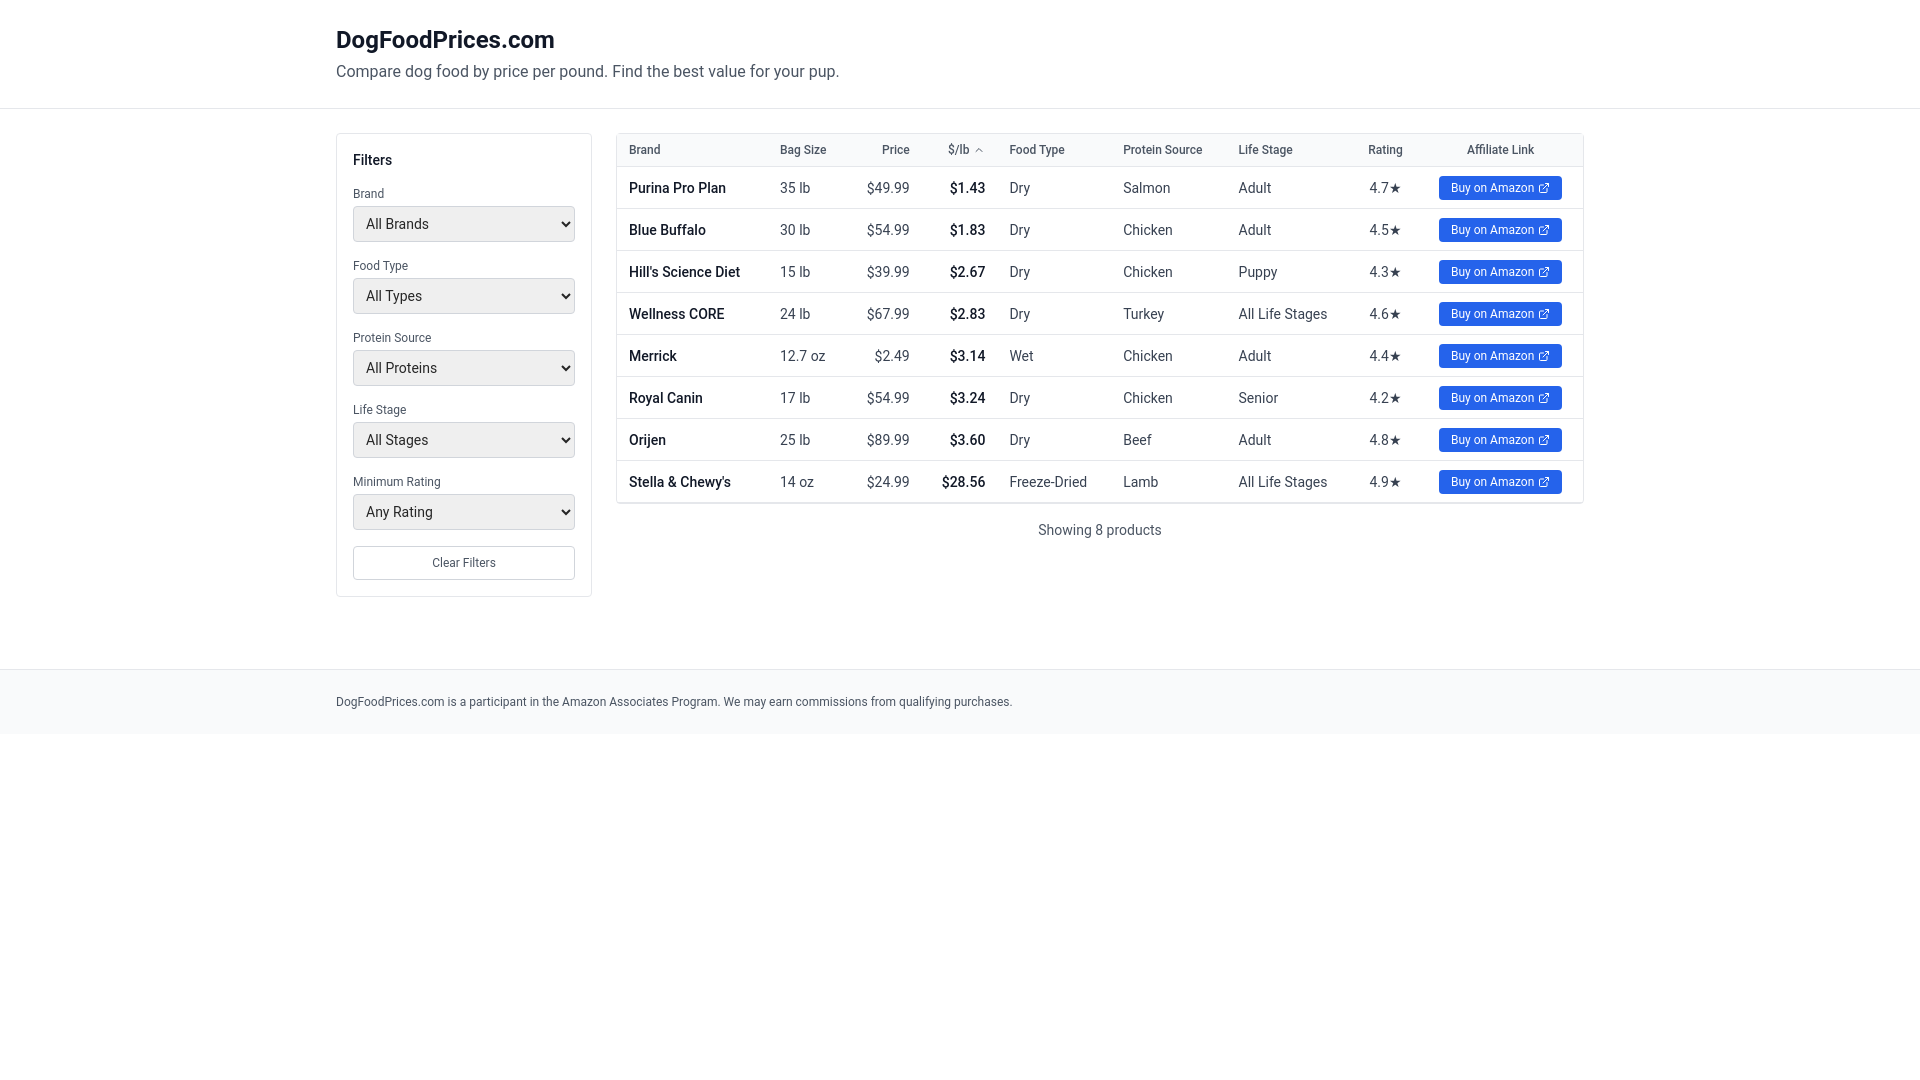Buy Purina Pro Plan on Amazon
The width and height of the screenshot is (1920, 1080).
coord(1500,188)
